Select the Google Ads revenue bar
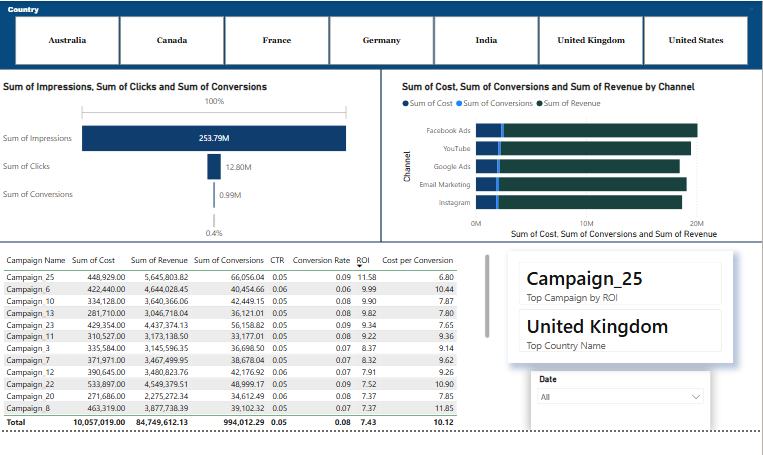The width and height of the screenshot is (763, 455). pos(590,166)
